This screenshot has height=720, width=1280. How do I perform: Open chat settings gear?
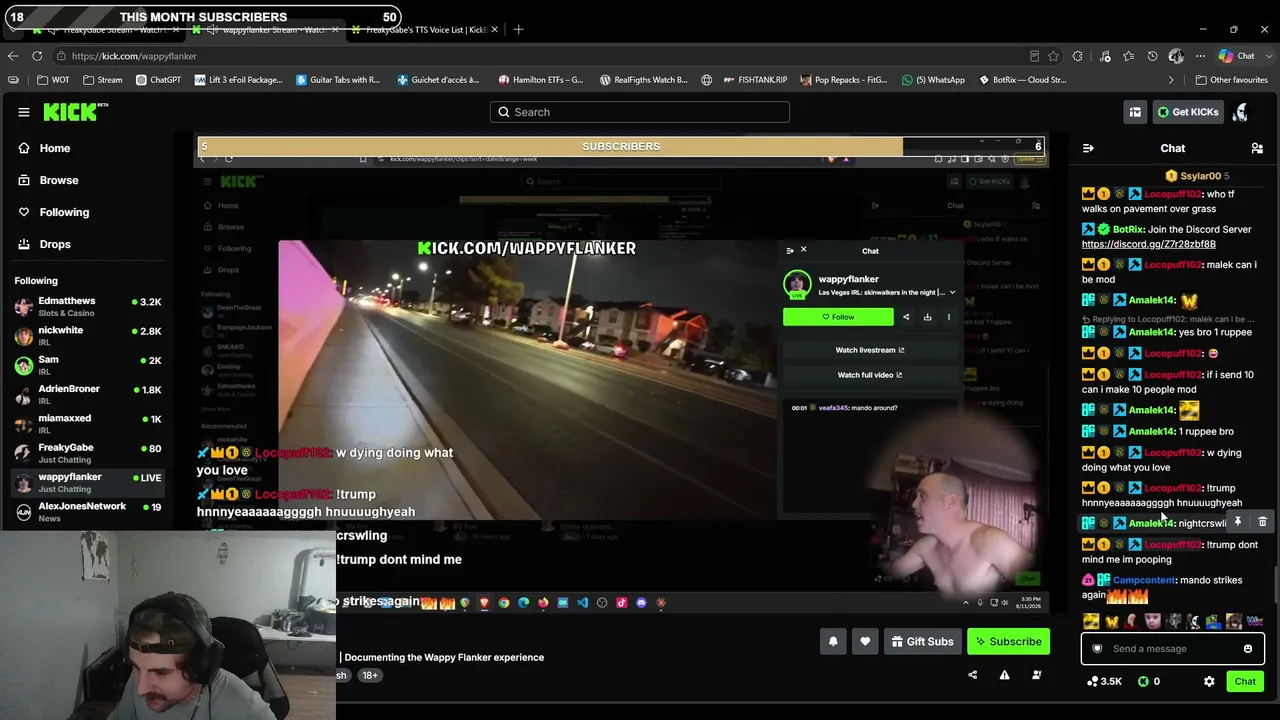(x=1209, y=681)
